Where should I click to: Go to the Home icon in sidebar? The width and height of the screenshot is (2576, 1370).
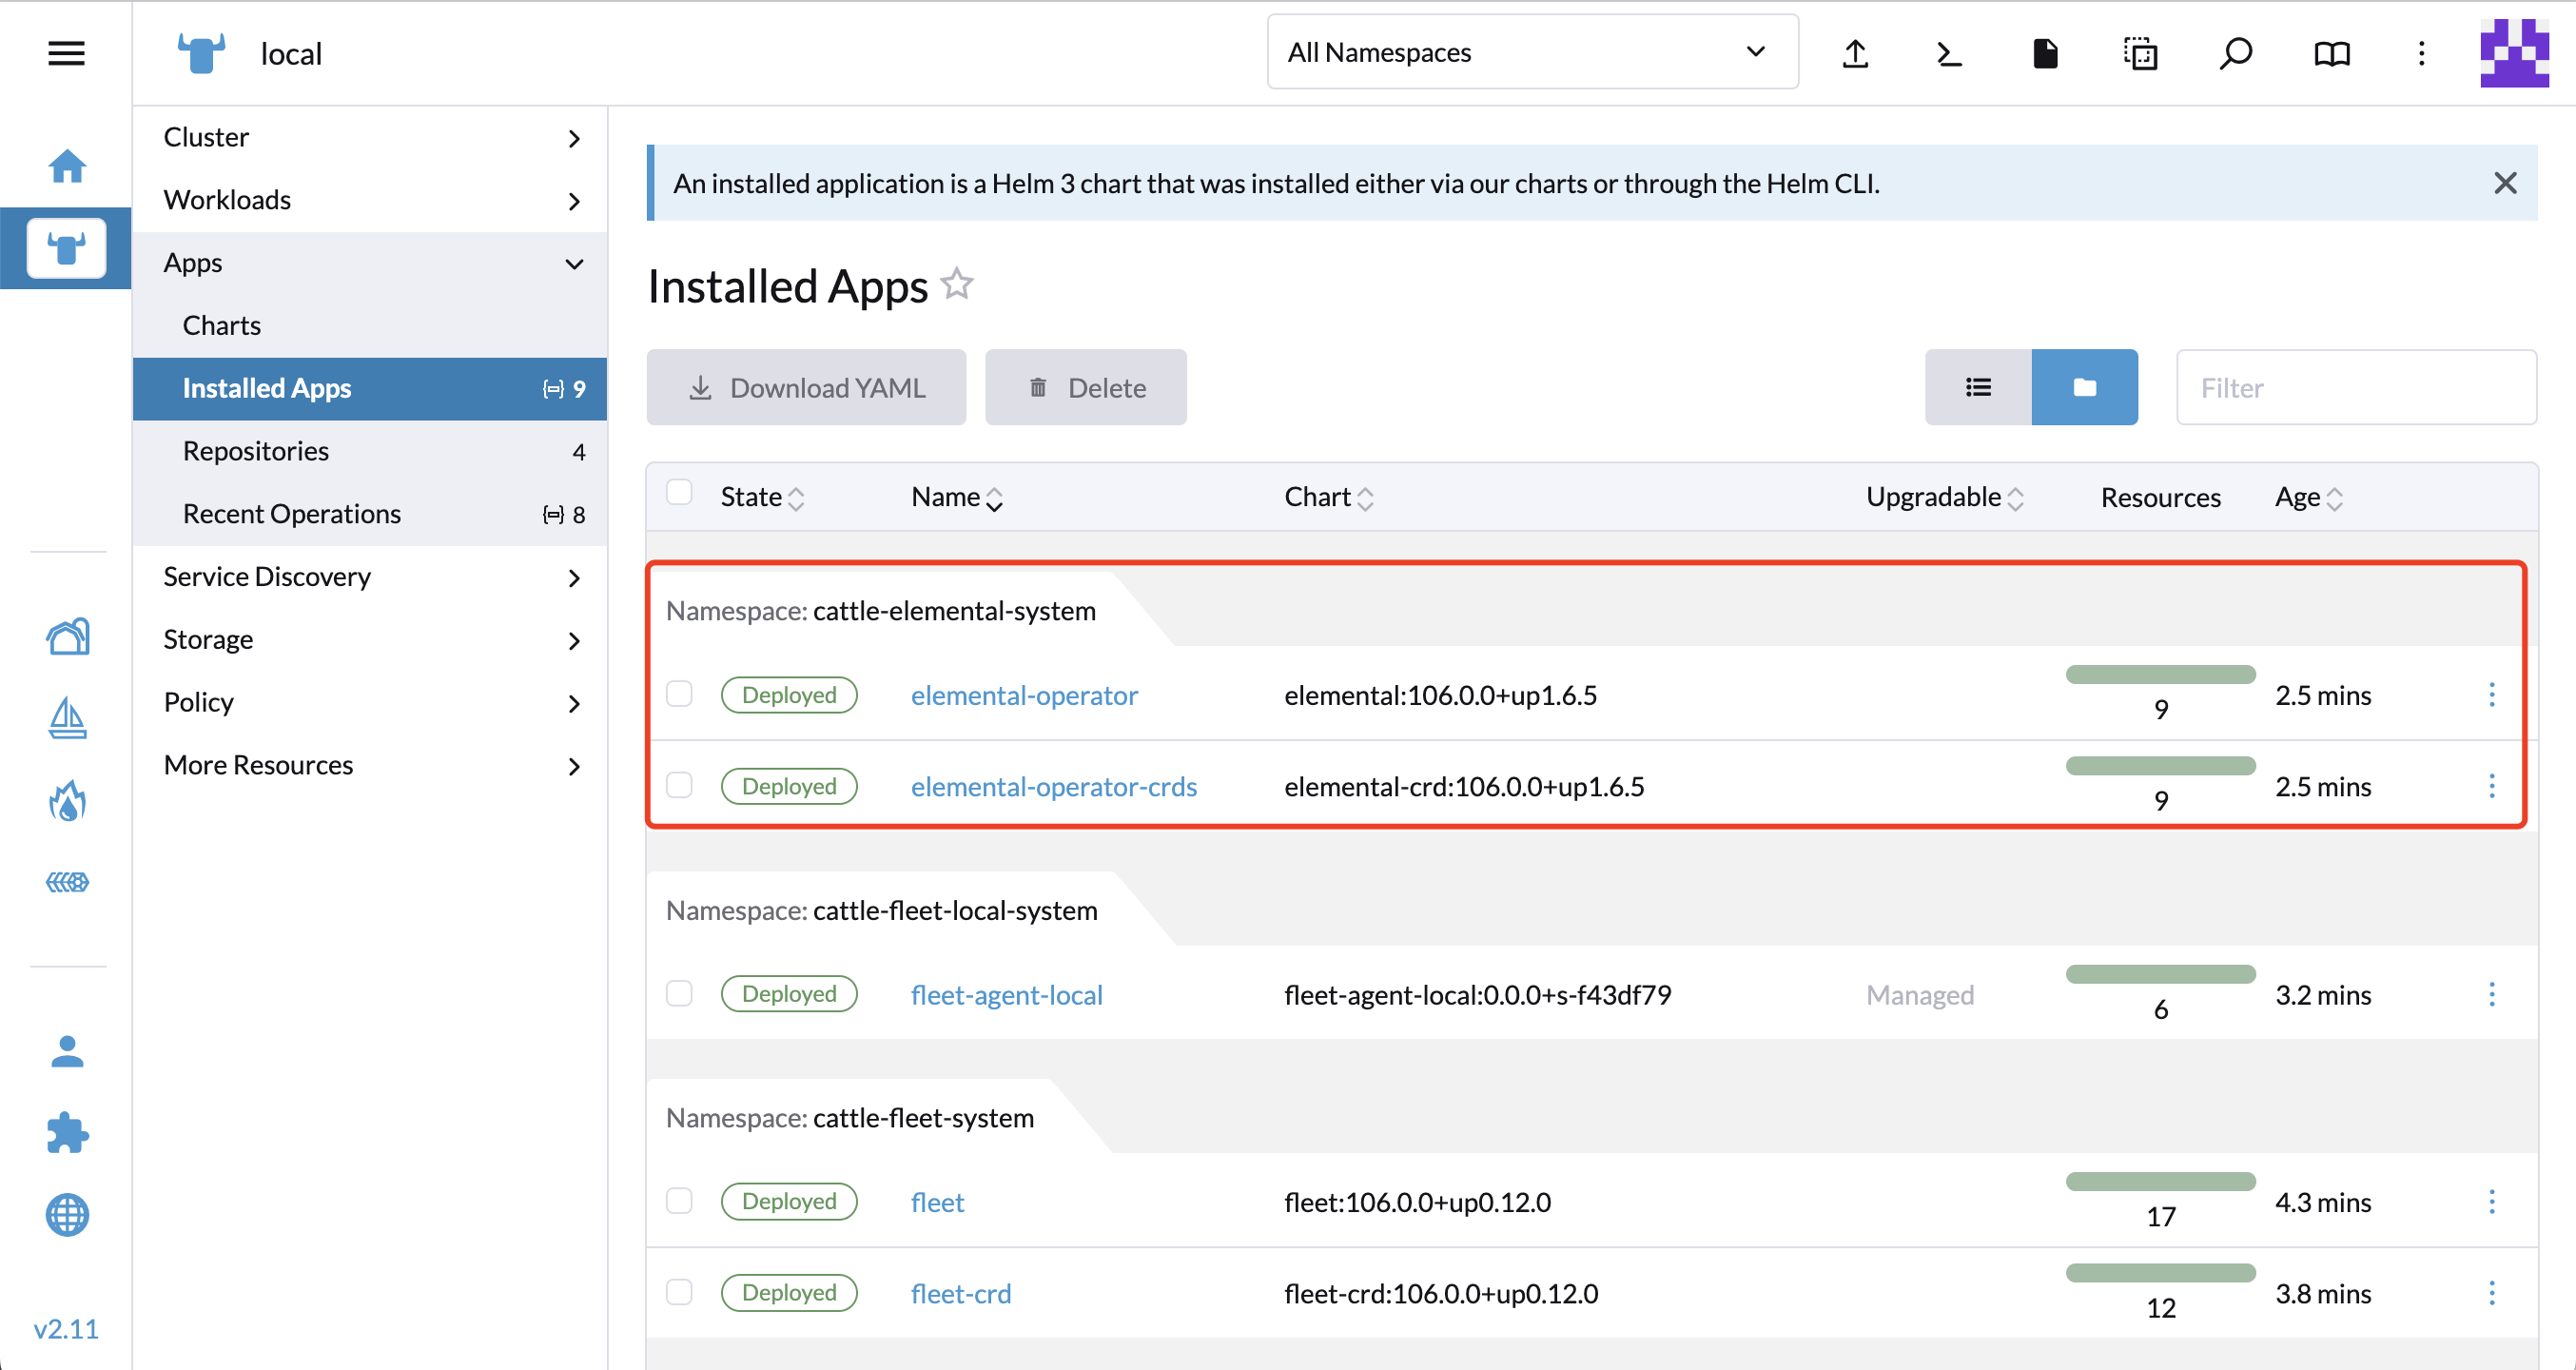click(x=67, y=166)
